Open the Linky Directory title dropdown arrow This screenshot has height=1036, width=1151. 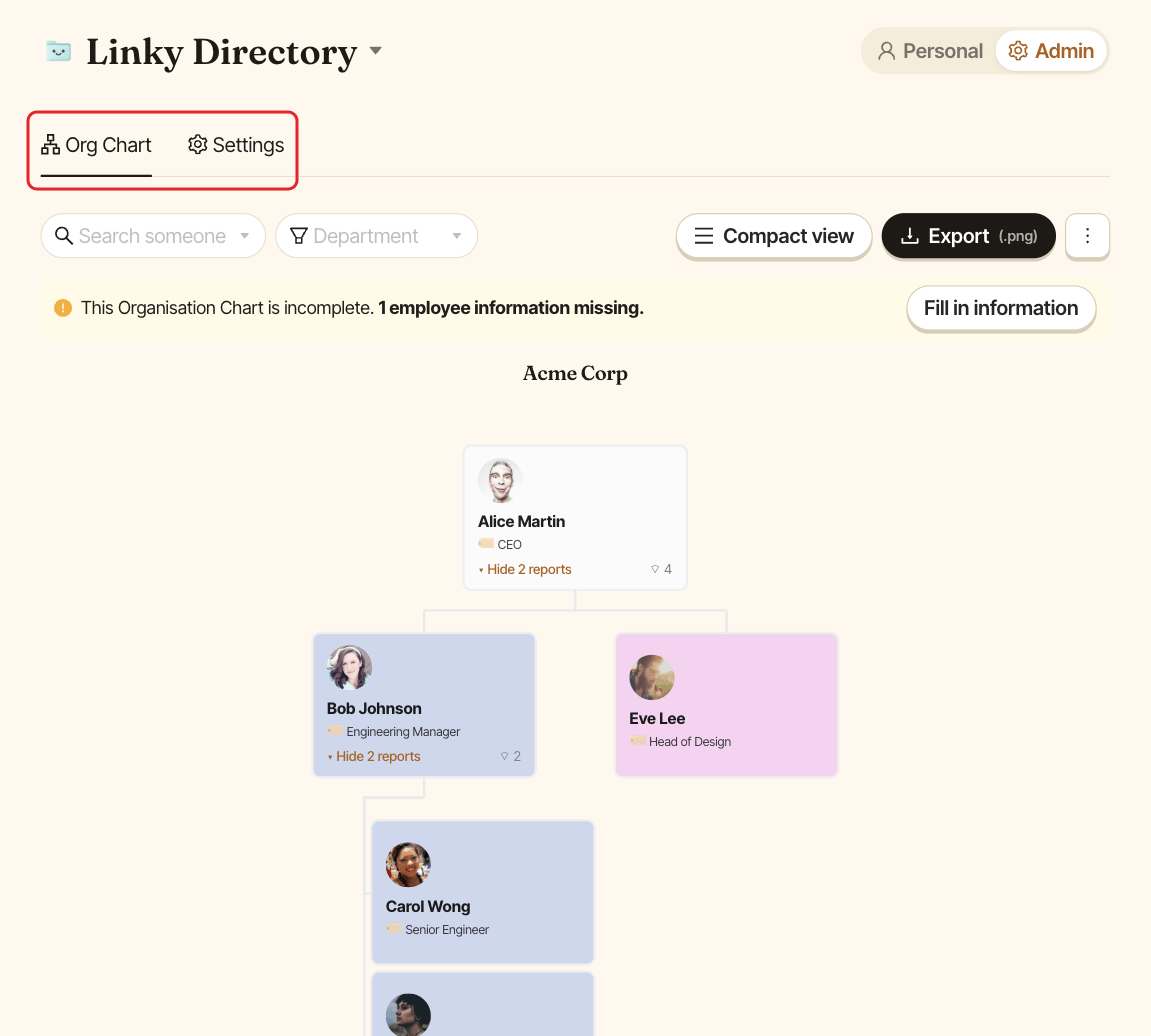376,51
